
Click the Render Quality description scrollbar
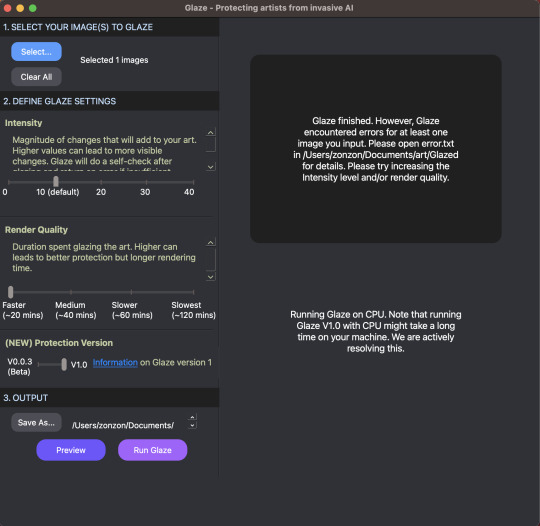[210, 259]
